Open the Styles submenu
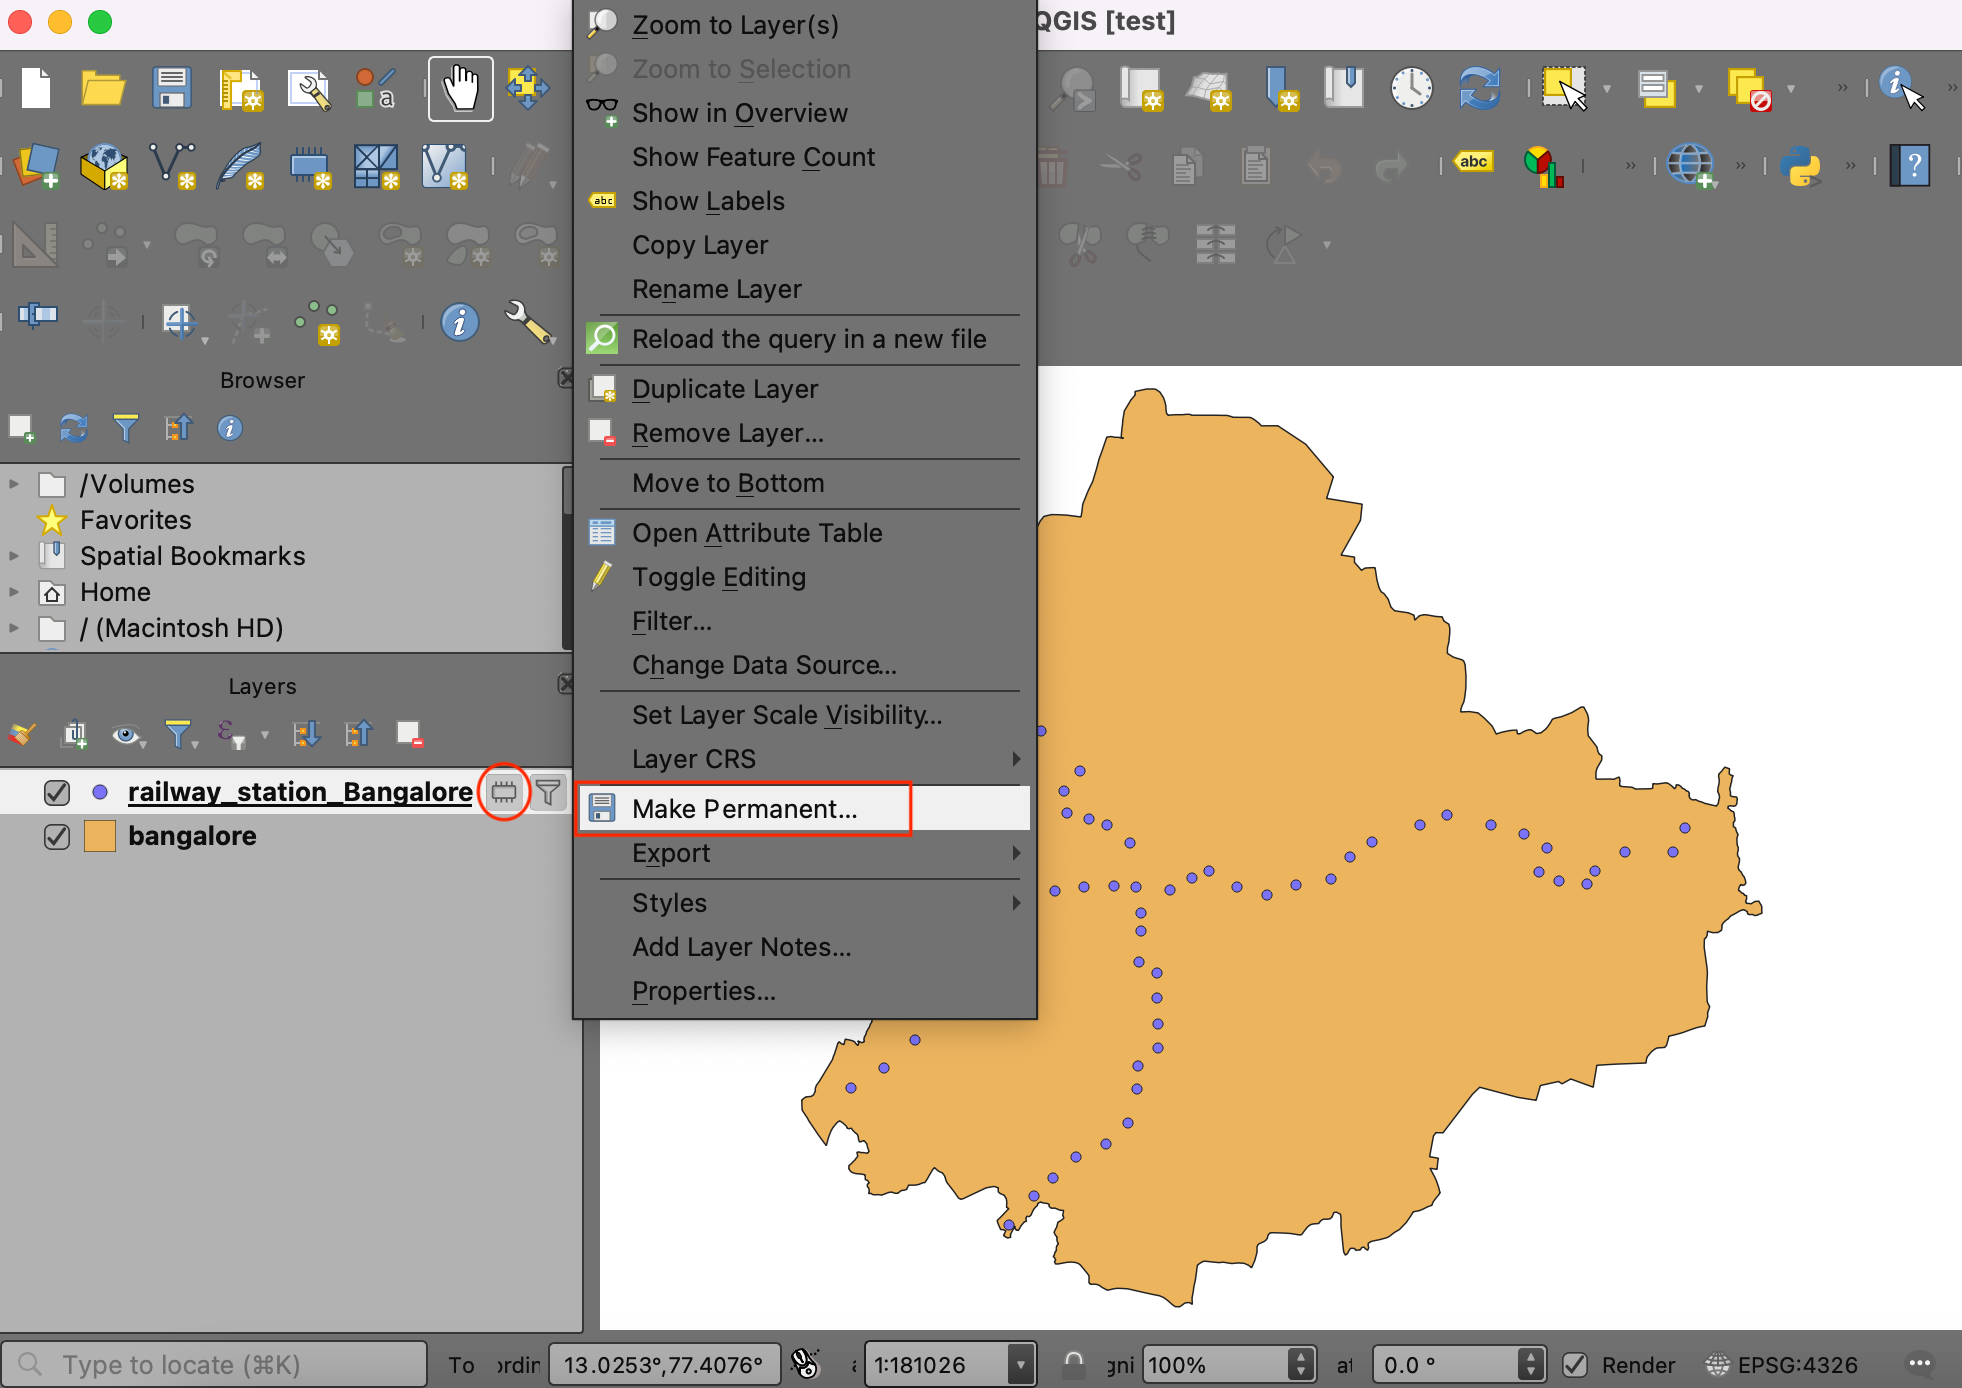This screenshot has height=1388, width=1962. (x=805, y=903)
